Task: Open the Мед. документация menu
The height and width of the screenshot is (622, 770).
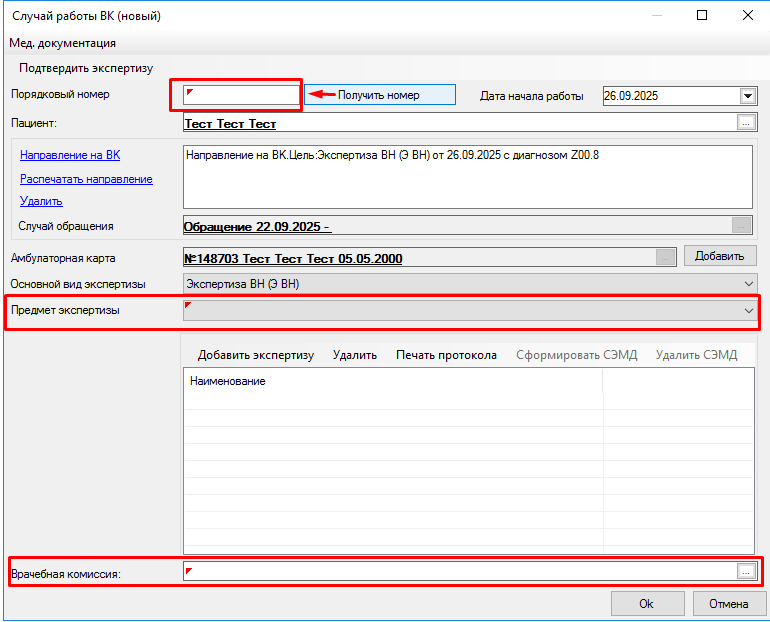Action: (62, 43)
